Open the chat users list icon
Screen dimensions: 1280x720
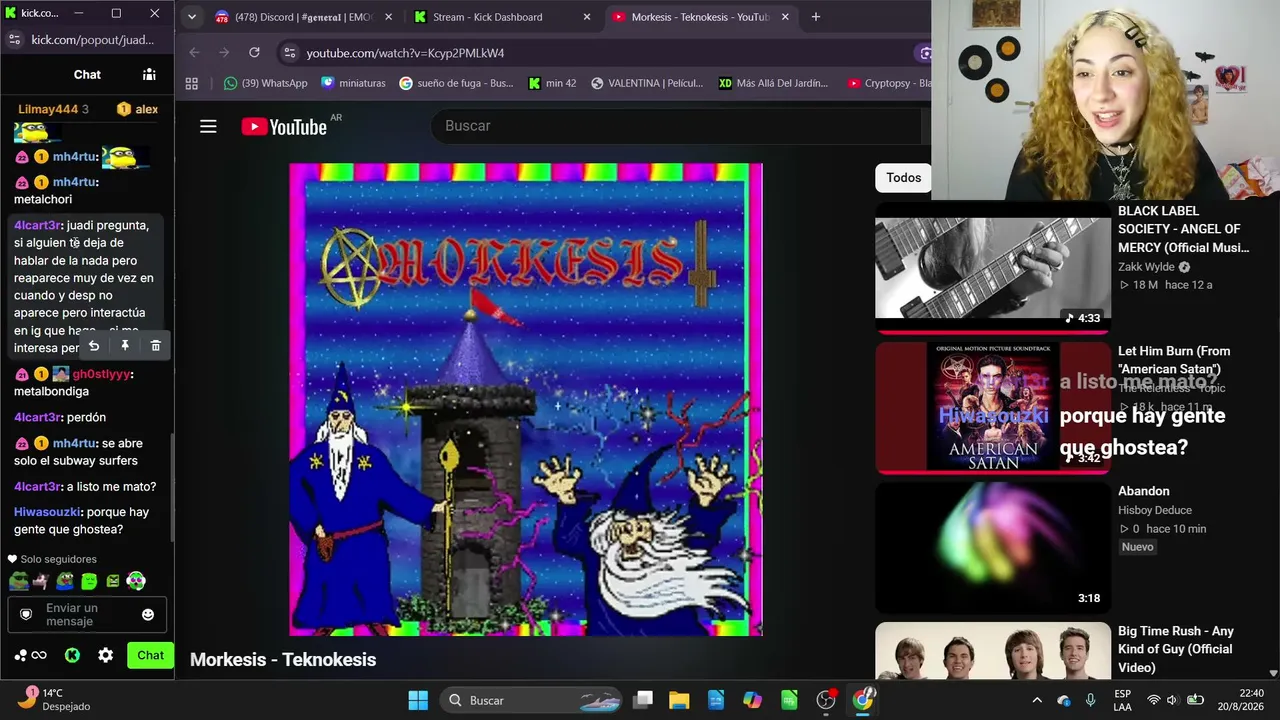(149, 74)
